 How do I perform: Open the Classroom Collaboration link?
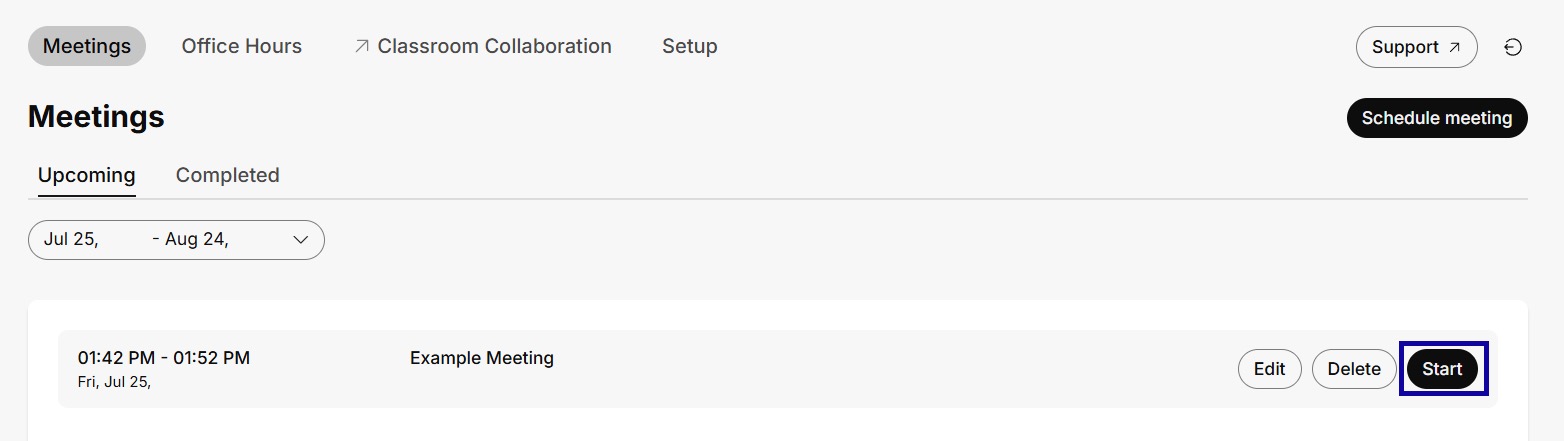494,46
